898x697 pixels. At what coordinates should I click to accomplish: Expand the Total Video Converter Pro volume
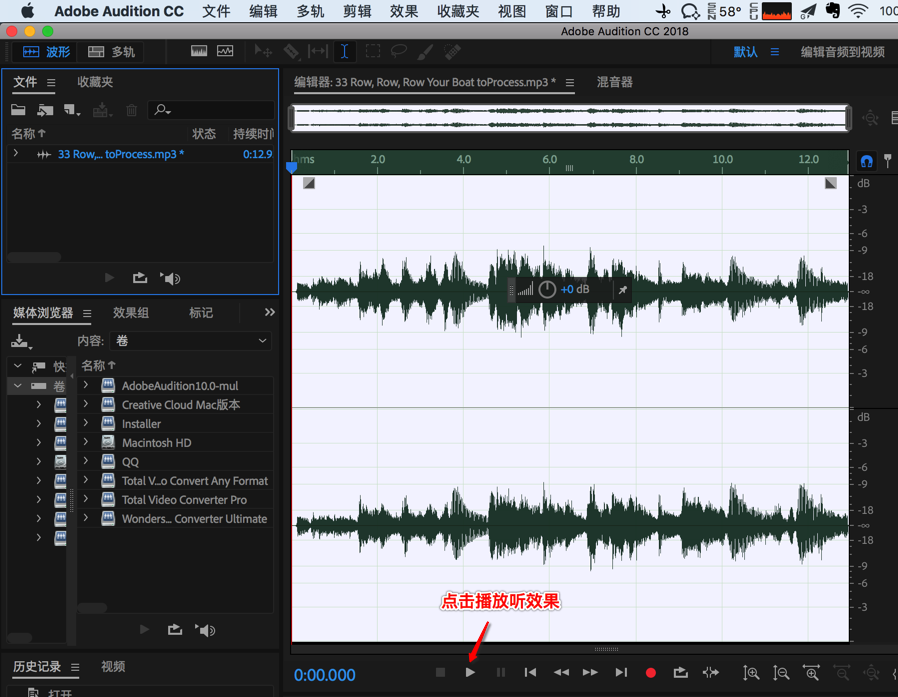point(86,499)
